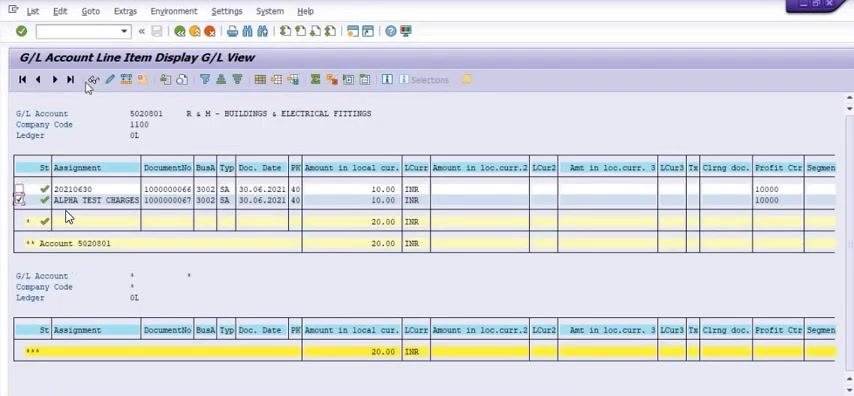This screenshot has width=854, height=396.
Task: Click the blue Help question mark icon
Action: point(391,32)
